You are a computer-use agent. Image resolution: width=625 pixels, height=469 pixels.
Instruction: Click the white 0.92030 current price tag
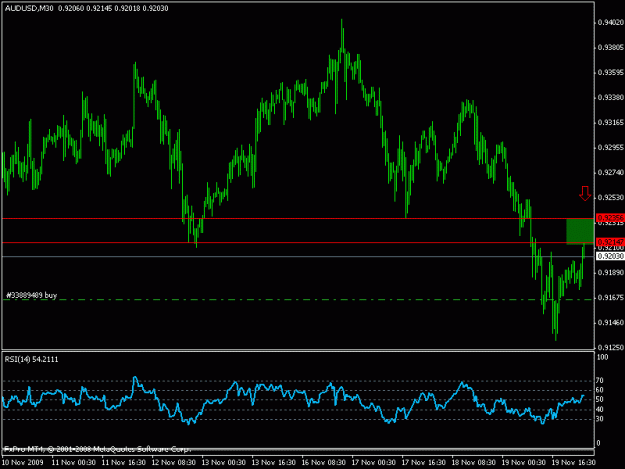coord(610,256)
